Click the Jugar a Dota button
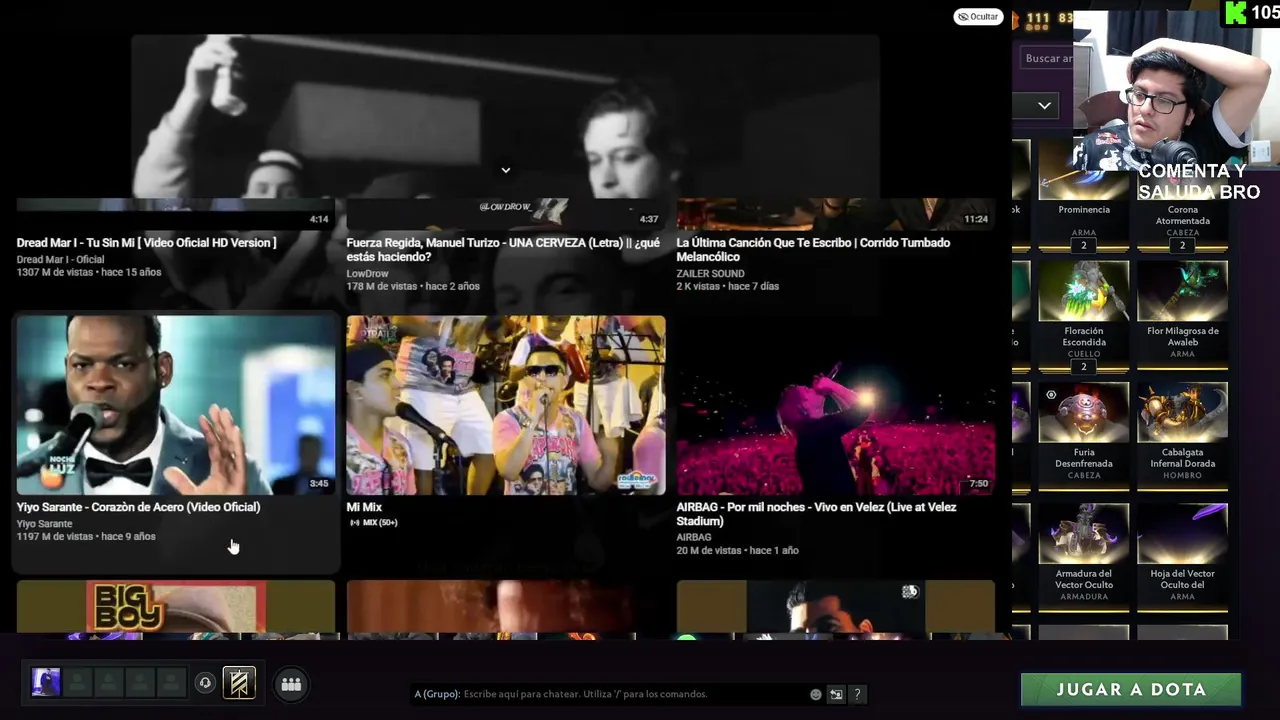The image size is (1280, 720). [1131, 689]
